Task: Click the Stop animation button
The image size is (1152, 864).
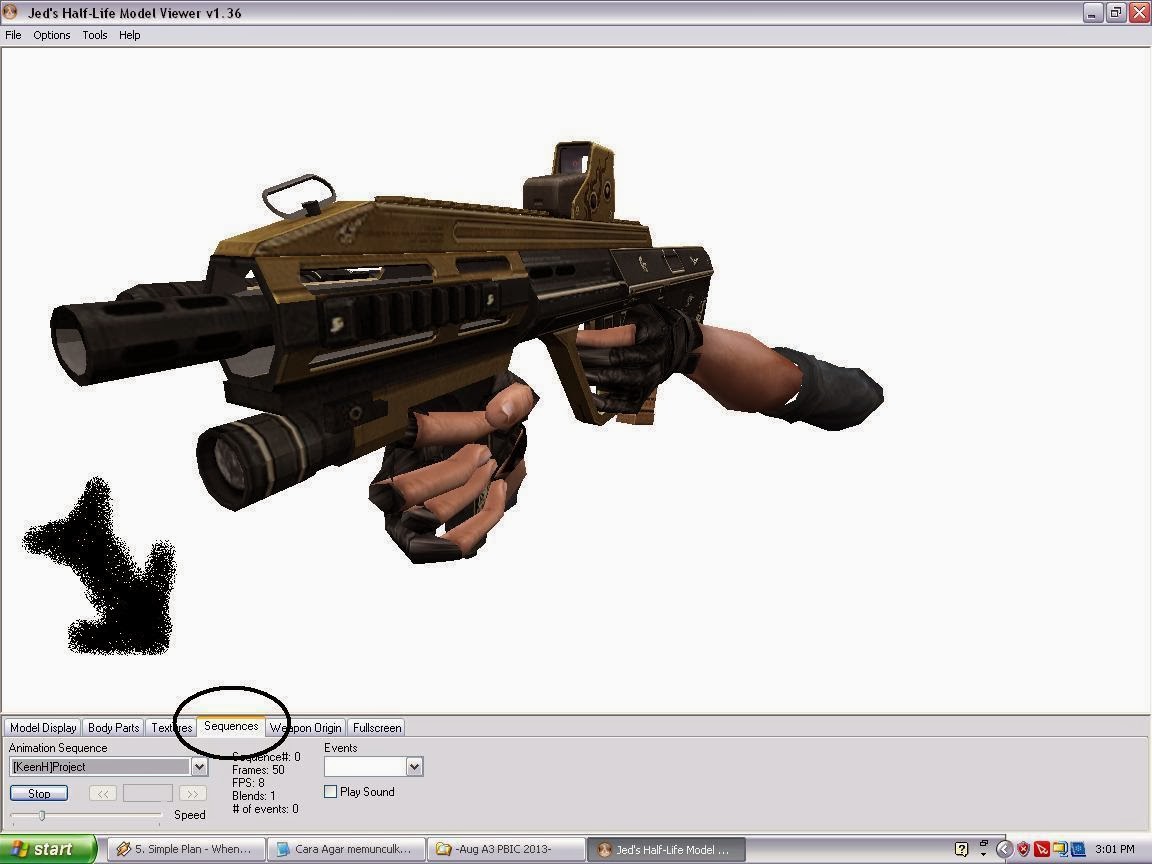Action: pos(39,793)
